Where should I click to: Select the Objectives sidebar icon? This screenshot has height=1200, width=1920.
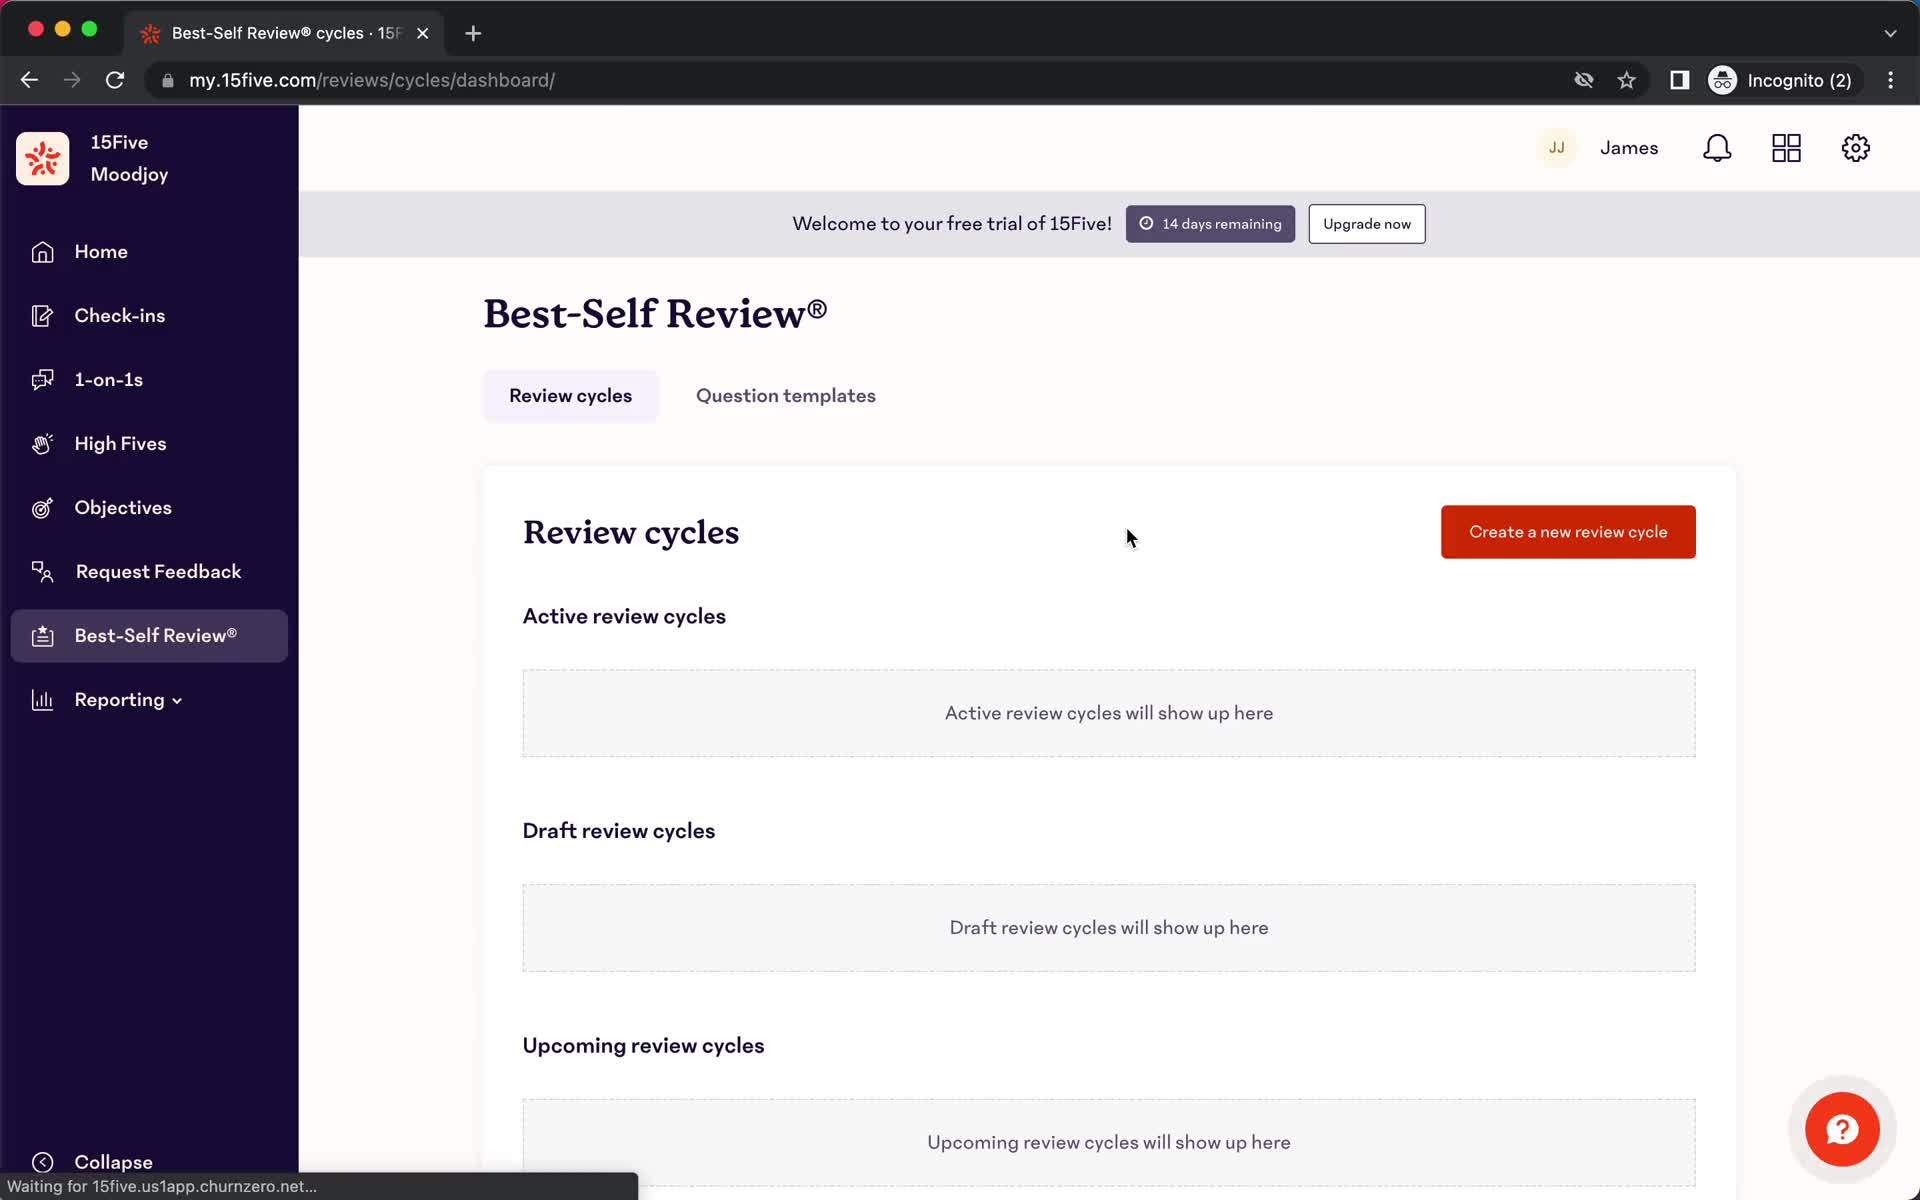click(41, 507)
